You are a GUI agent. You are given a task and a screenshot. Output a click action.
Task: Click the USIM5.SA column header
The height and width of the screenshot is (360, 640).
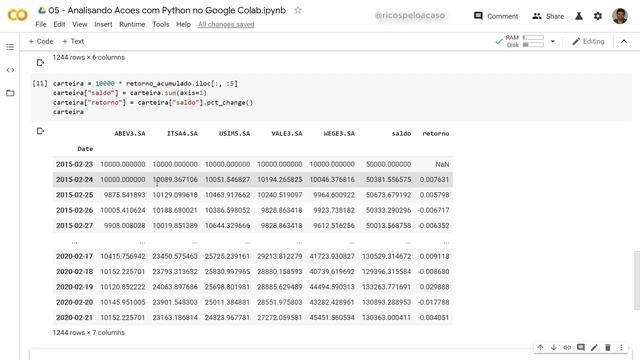(x=234, y=133)
